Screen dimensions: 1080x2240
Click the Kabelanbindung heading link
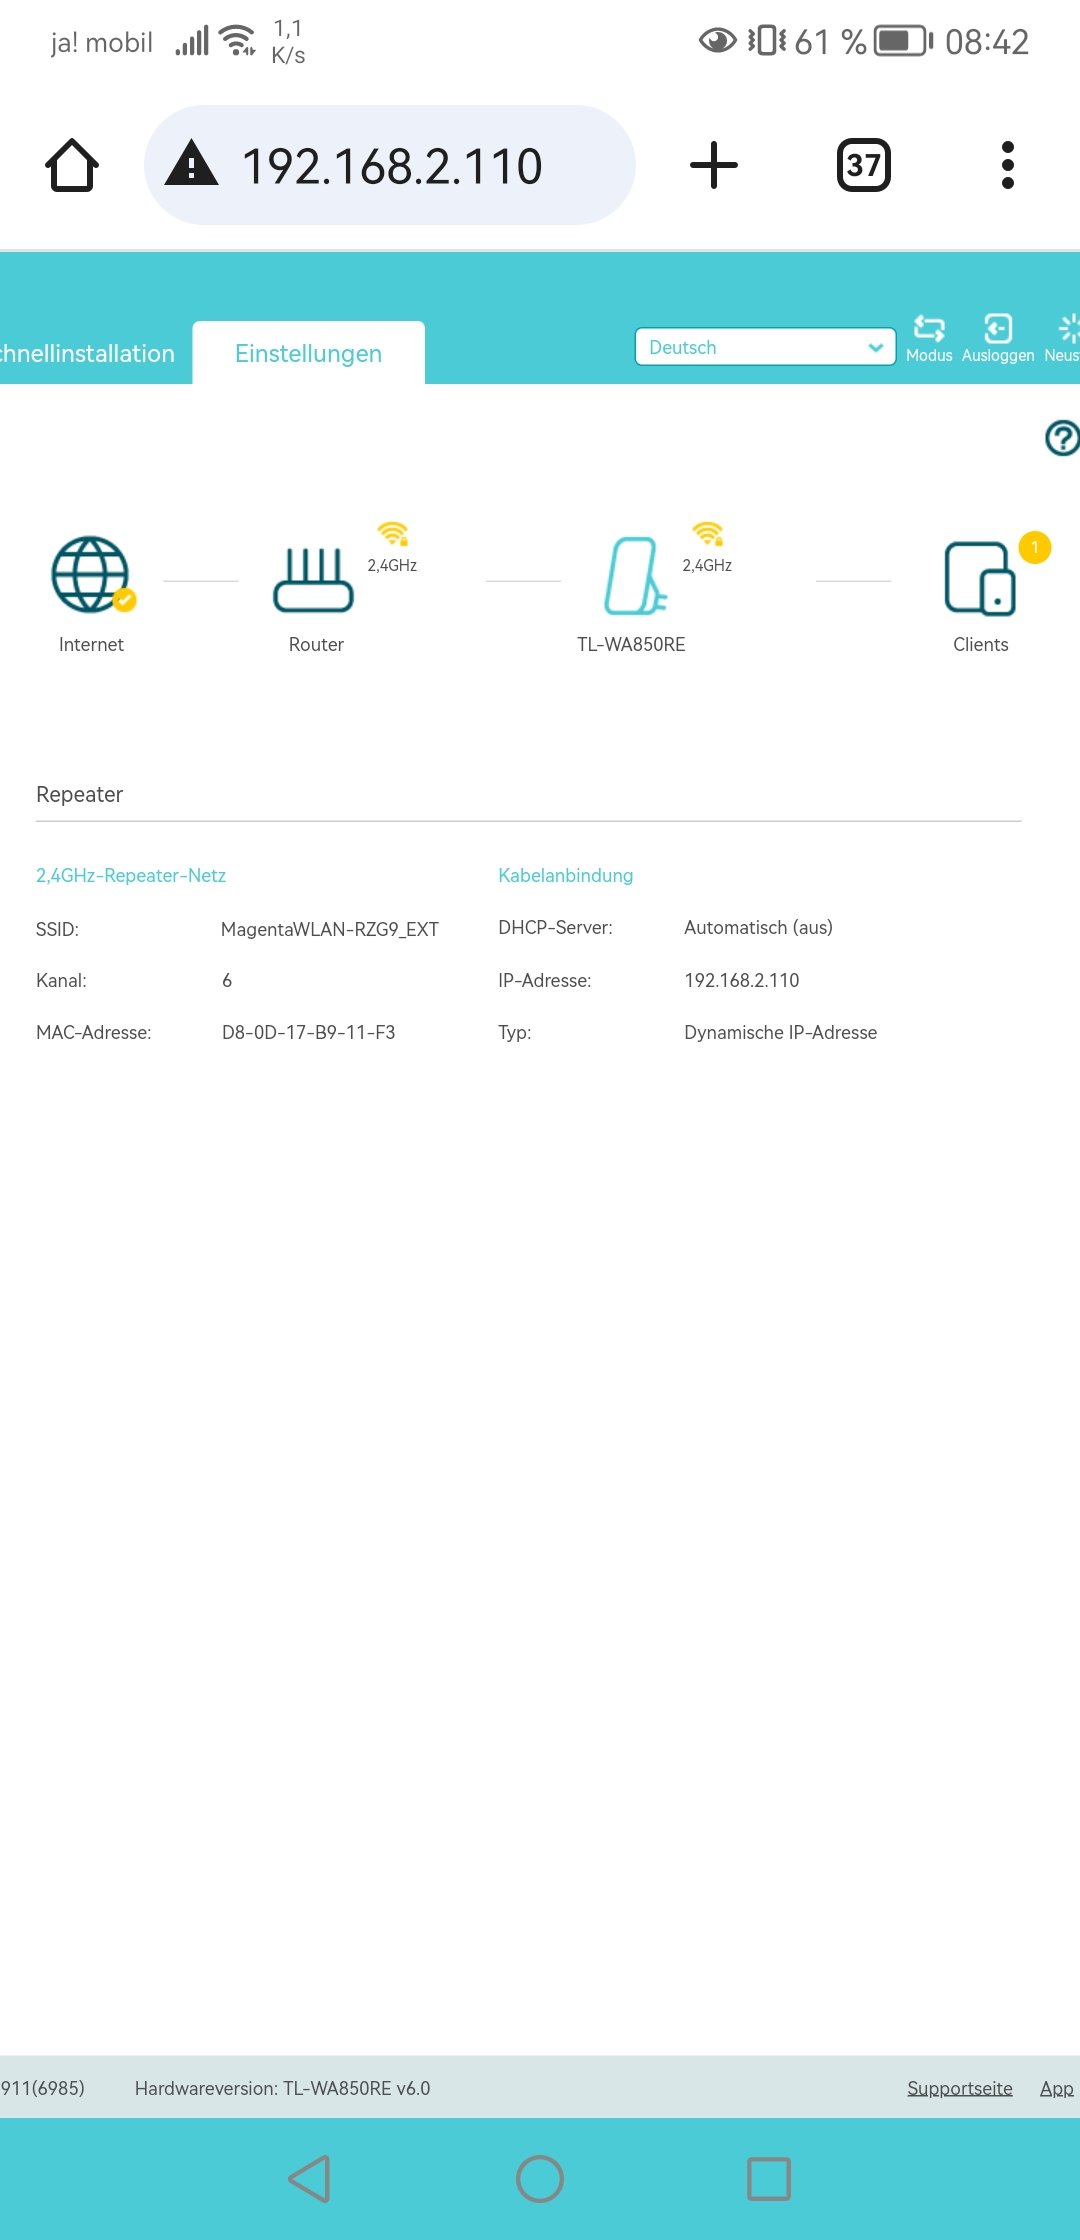566,876
